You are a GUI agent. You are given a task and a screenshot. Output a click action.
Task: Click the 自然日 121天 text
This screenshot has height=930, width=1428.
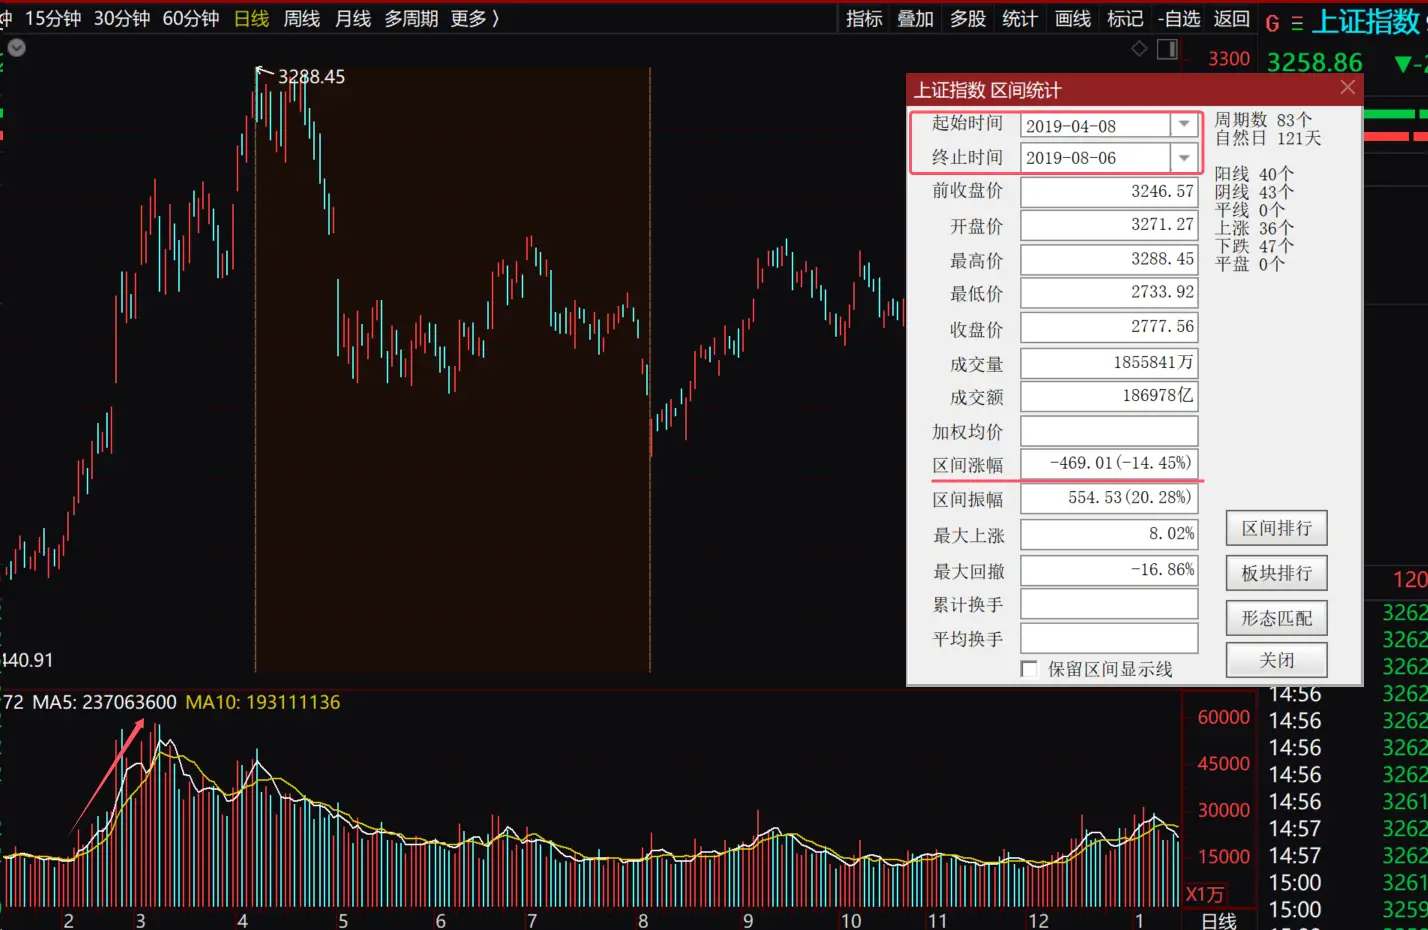(x=1268, y=138)
